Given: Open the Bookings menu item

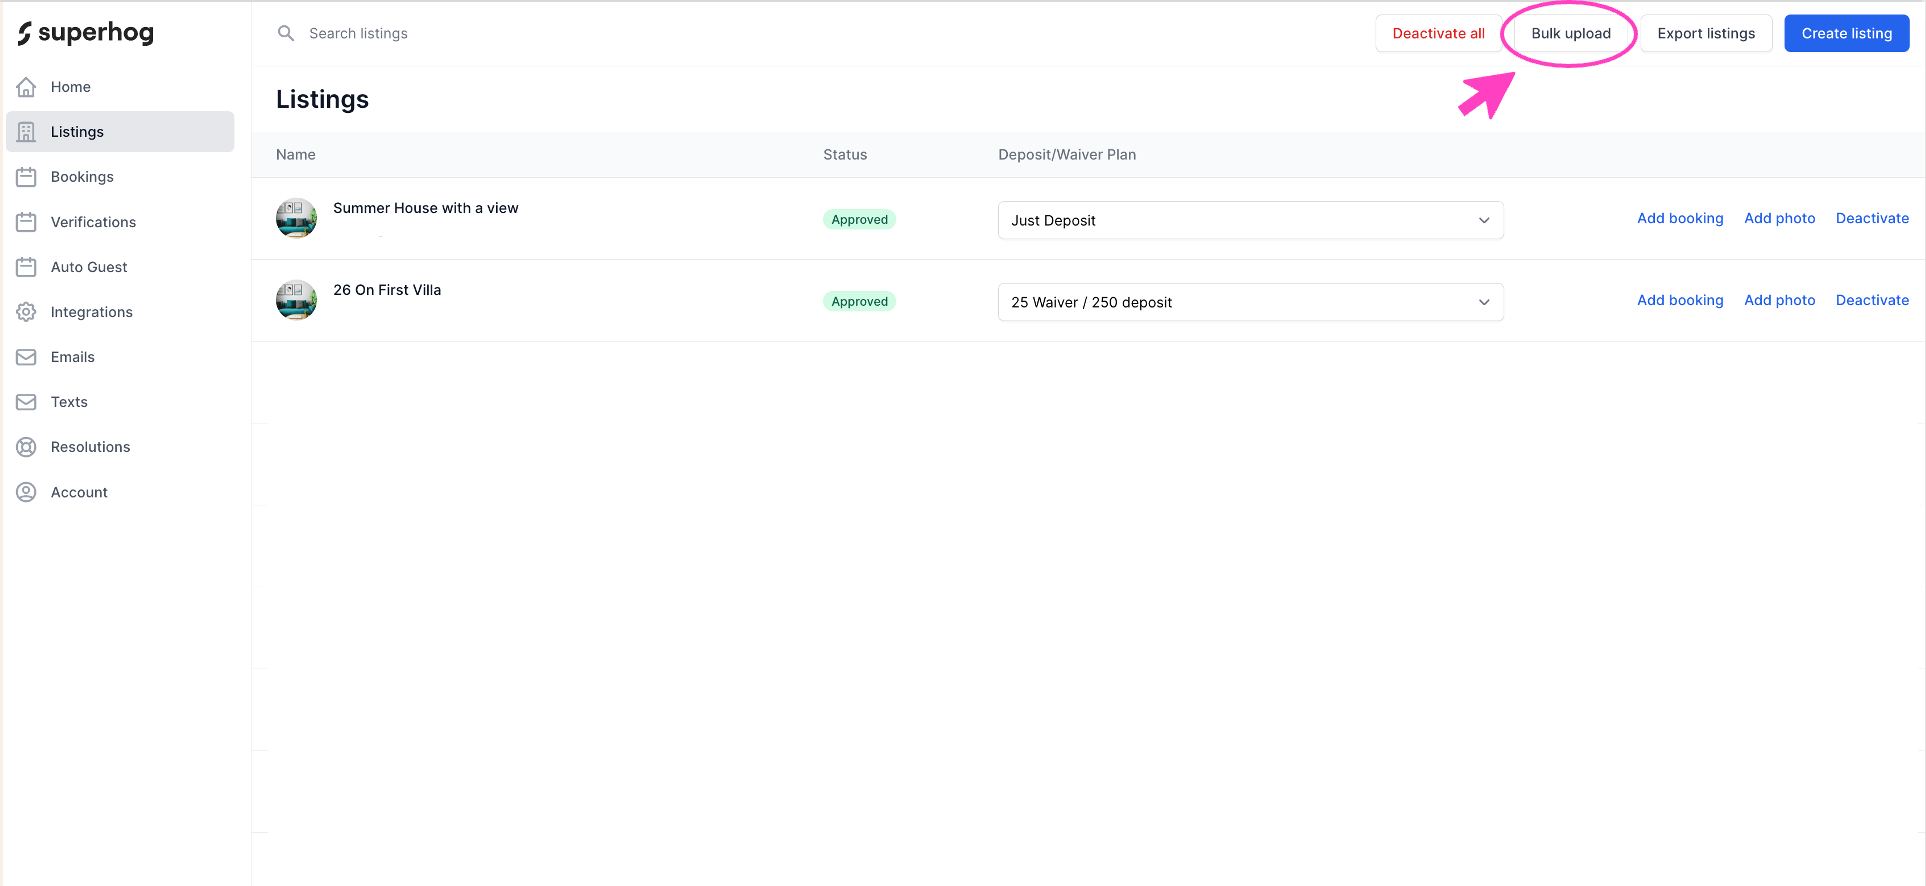Looking at the screenshot, I should pos(120,177).
